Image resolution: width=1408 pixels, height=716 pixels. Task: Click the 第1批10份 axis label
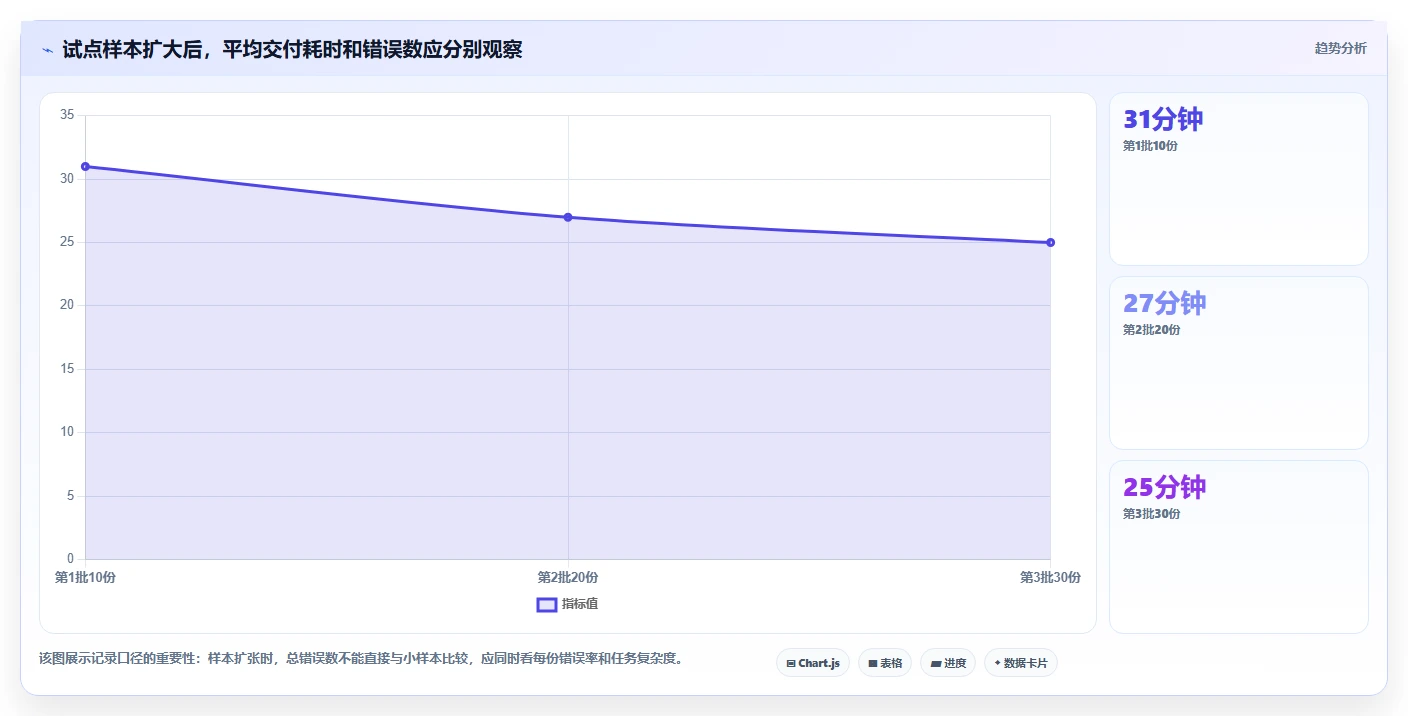(x=85, y=577)
